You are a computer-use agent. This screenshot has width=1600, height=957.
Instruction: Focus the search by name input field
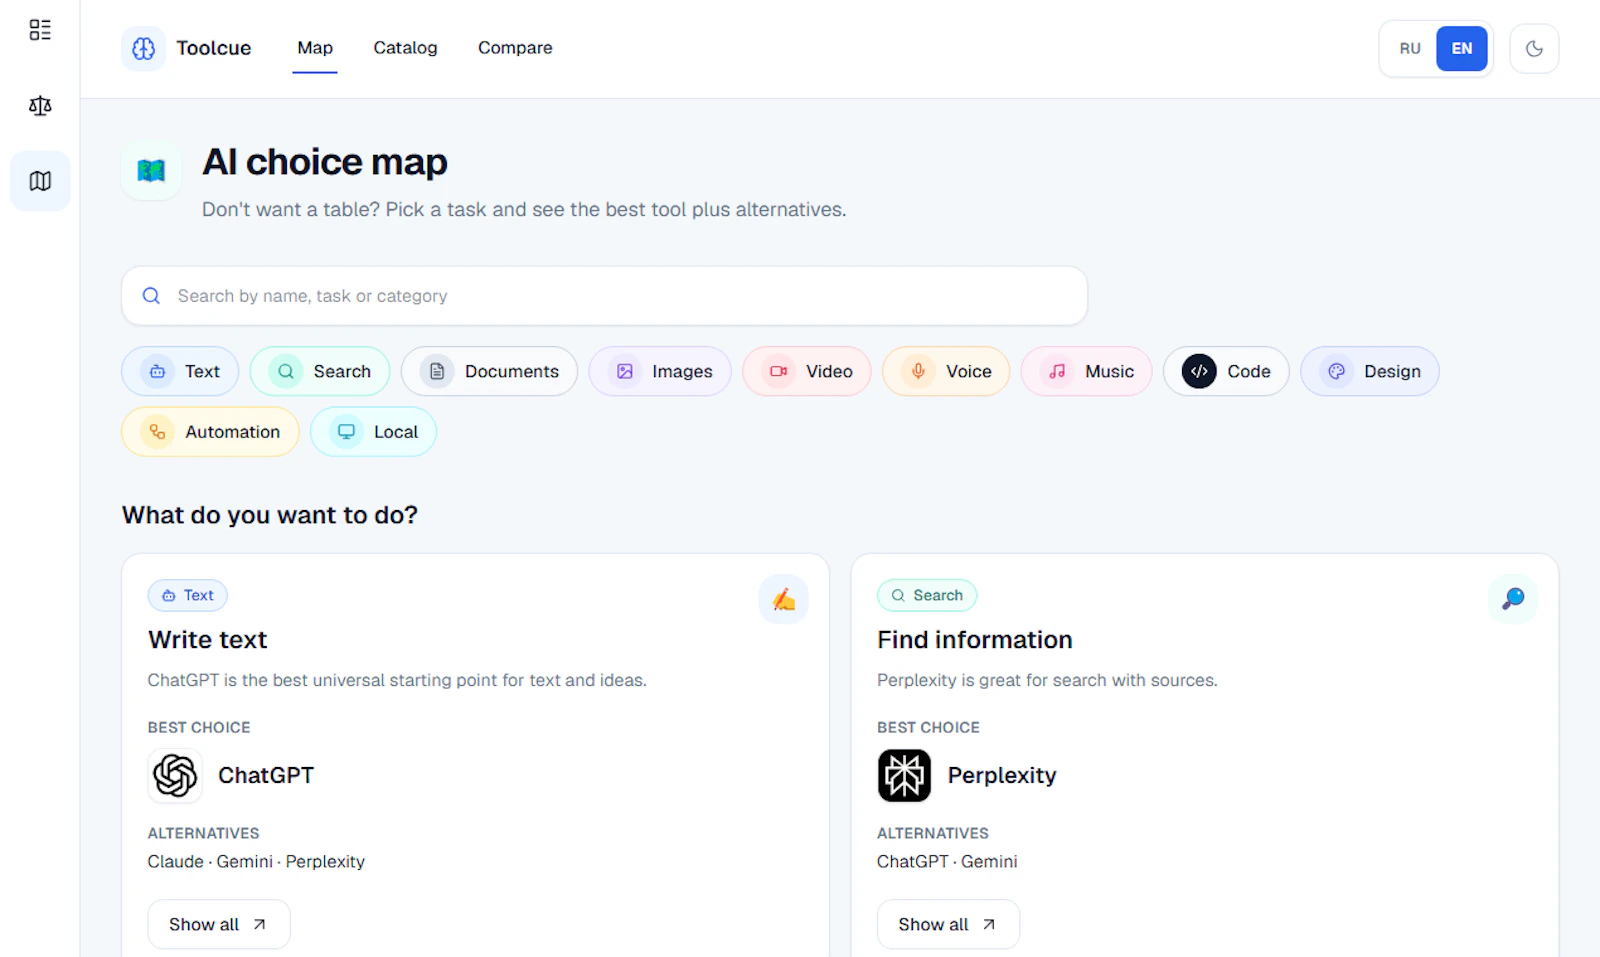(x=604, y=296)
